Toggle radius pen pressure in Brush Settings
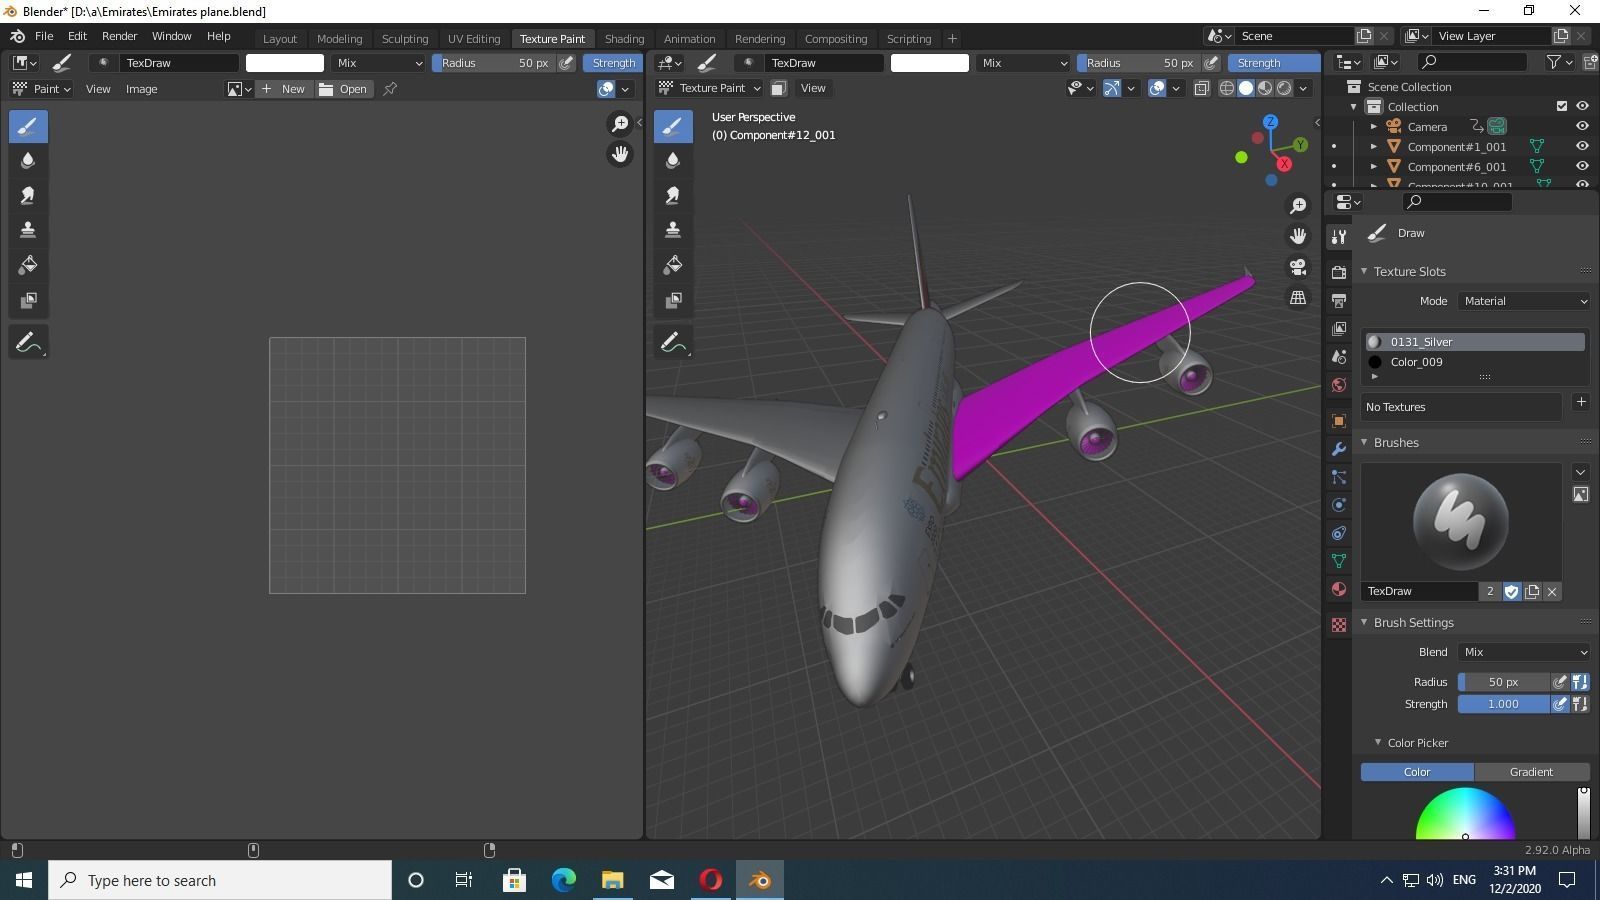The image size is (1600, 900). click(x=1559, y=682)
